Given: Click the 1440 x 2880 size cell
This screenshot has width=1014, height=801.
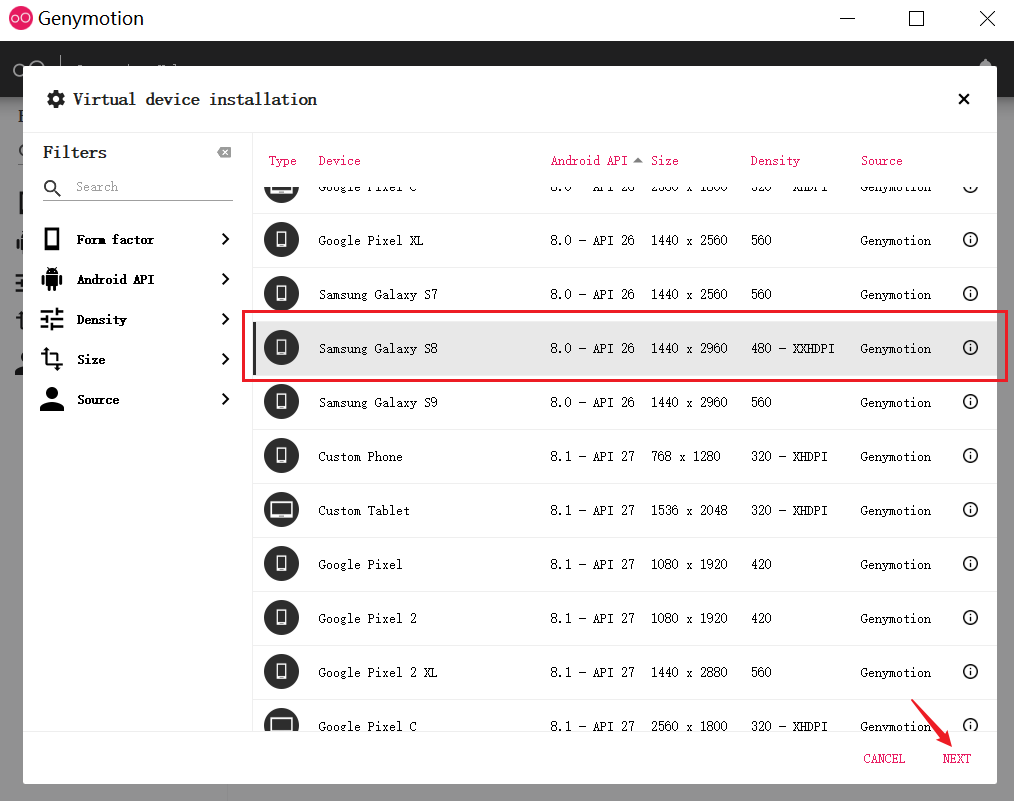Looking at the screenshot, I should coord(689,672).
